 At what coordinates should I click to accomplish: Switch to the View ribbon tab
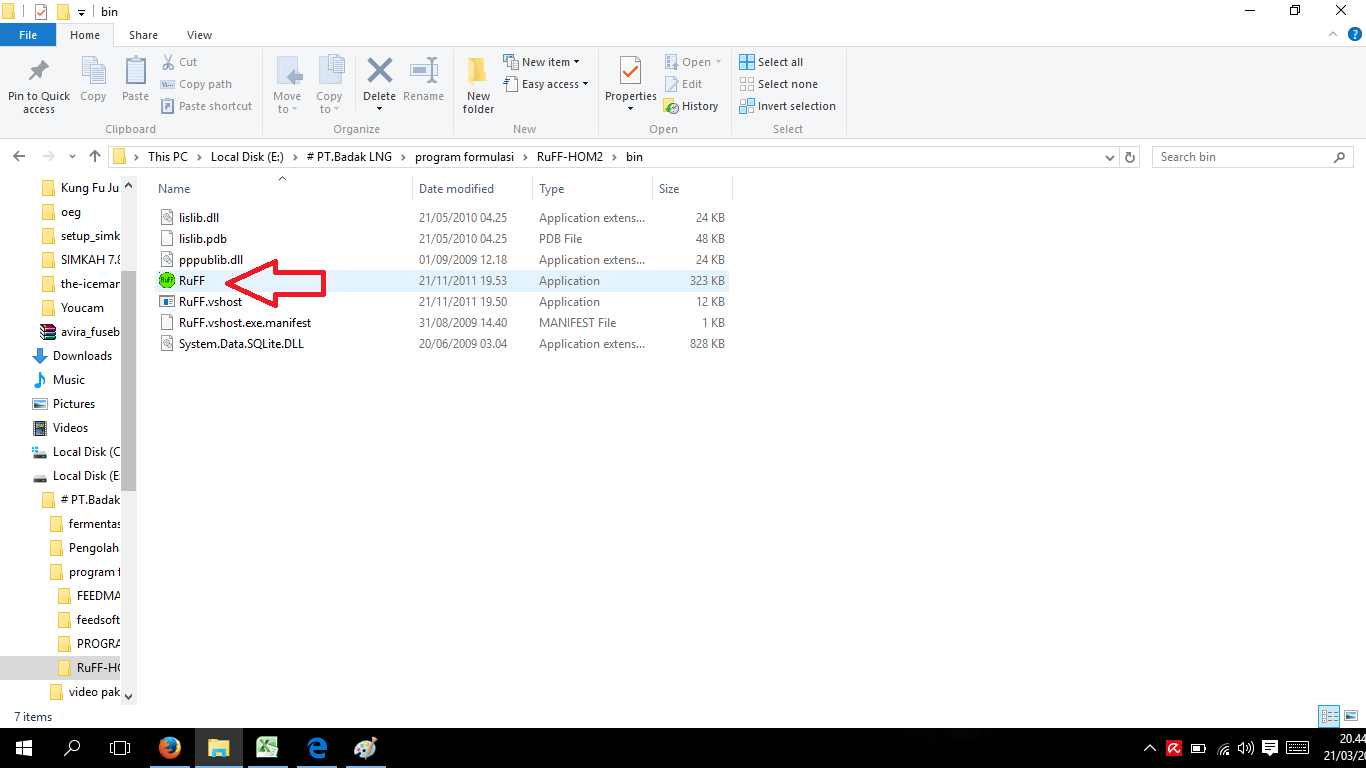click(199, 35)
